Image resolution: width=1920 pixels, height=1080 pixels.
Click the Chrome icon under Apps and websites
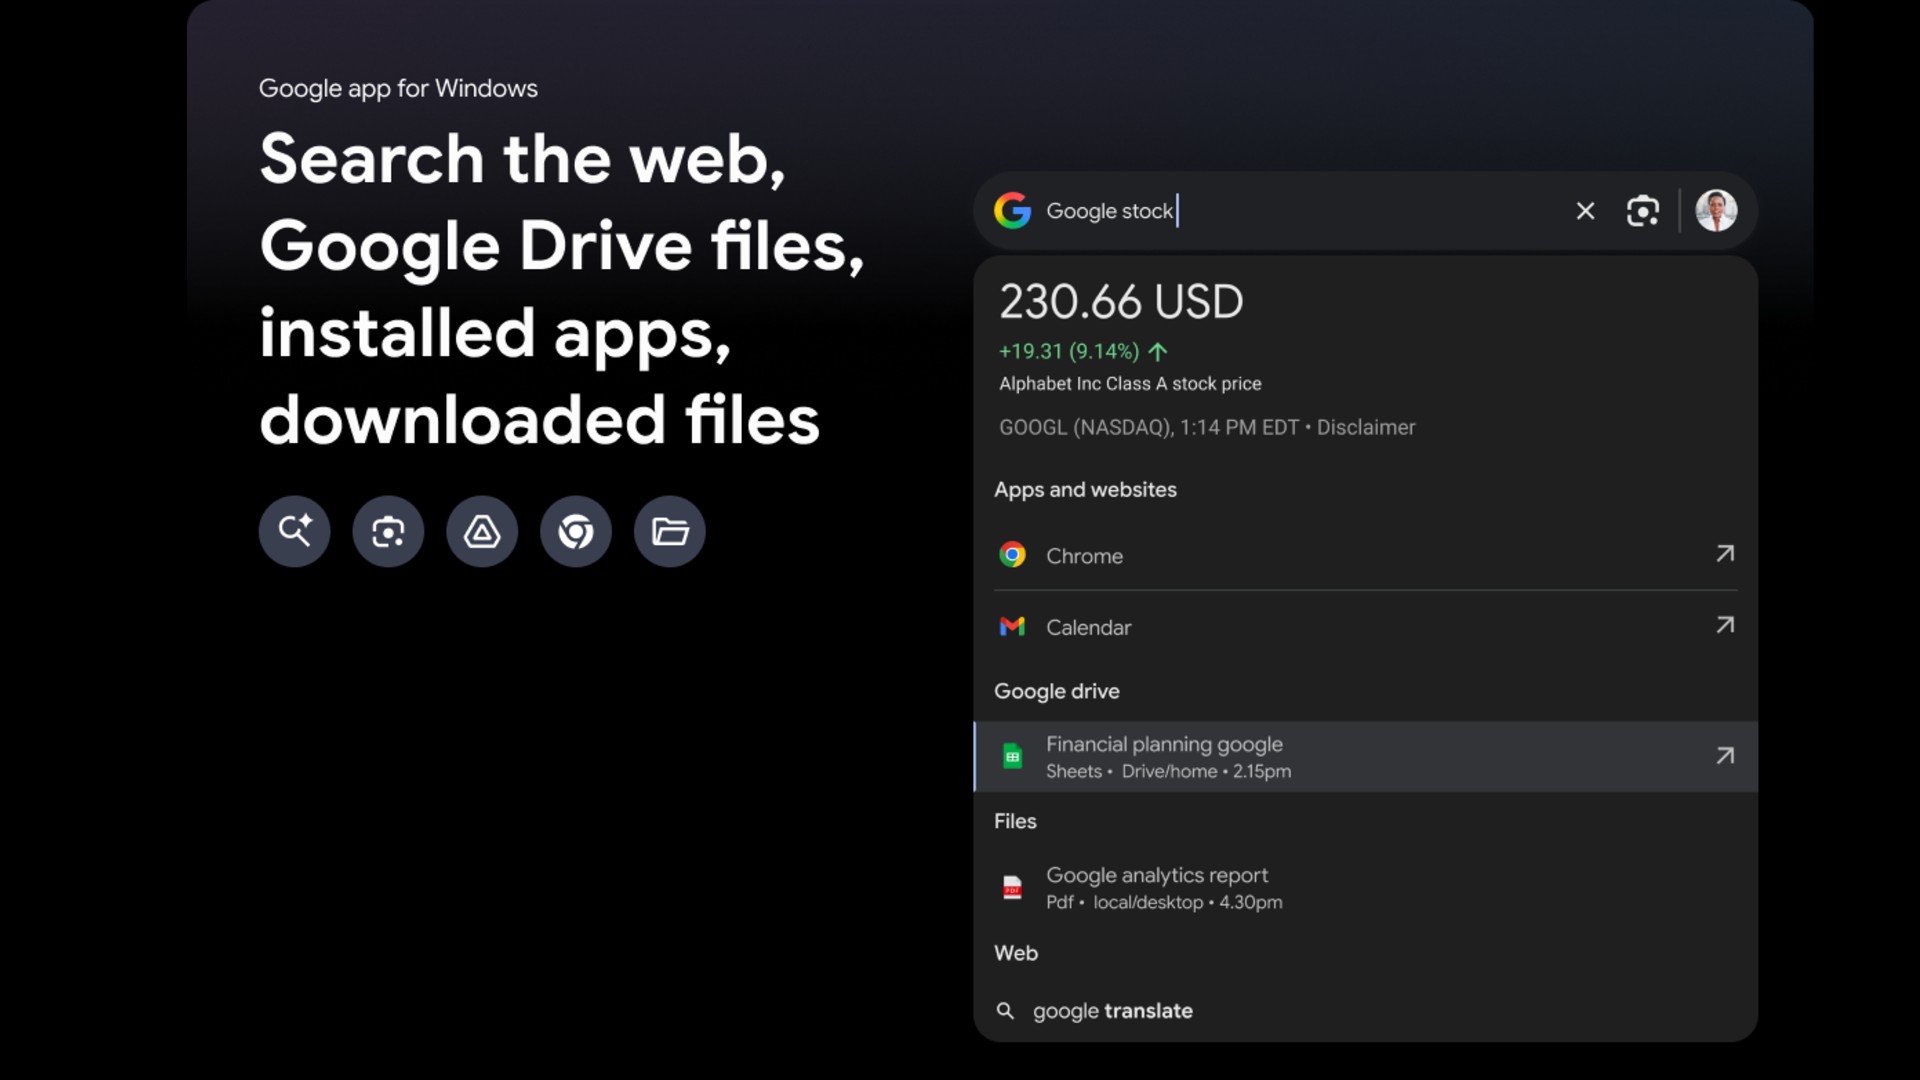pyautogui.click(x=1012, y=555)
